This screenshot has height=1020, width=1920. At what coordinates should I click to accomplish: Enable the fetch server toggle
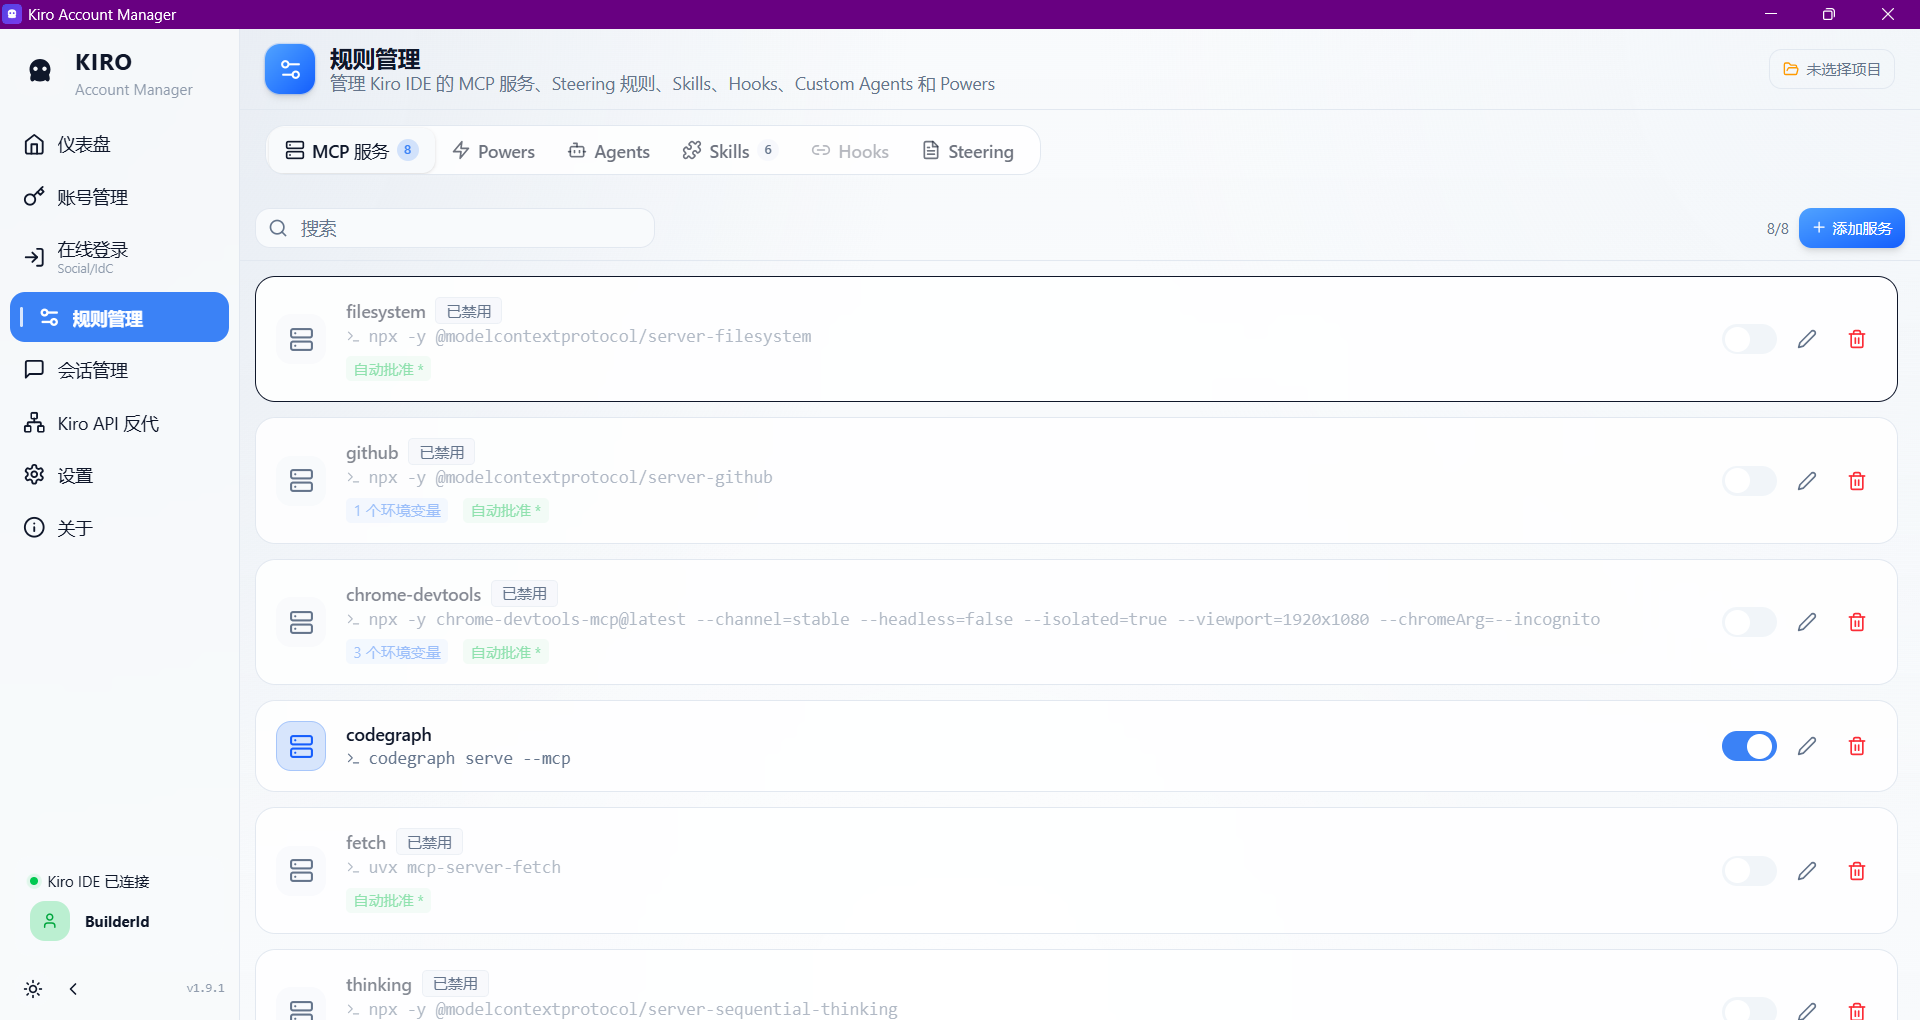click(x=1749, y=871)
